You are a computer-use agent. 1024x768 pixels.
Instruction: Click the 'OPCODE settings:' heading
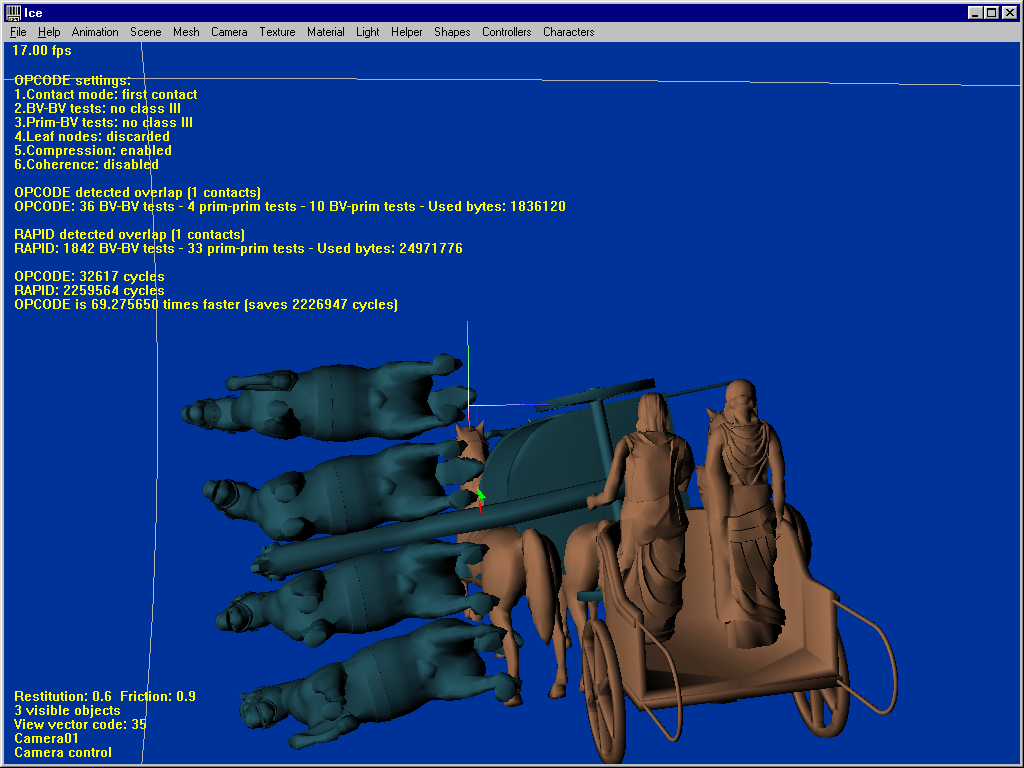tap(72, 80)
